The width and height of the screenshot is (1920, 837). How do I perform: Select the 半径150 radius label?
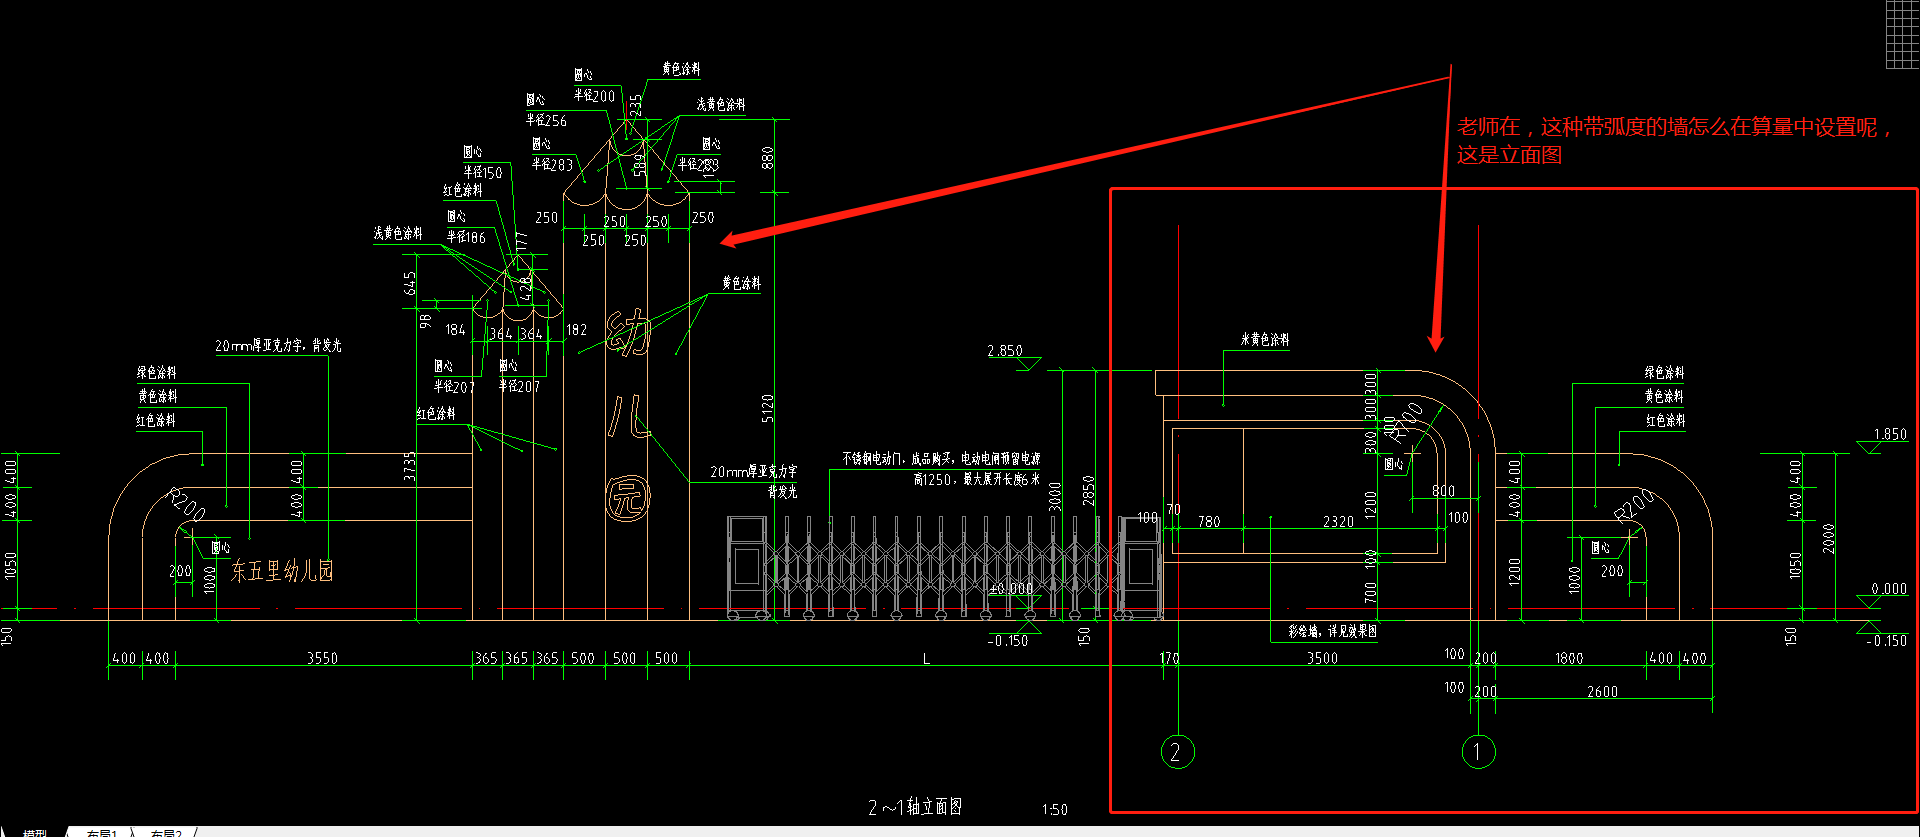pyautogui.click(x=482, y=172)
